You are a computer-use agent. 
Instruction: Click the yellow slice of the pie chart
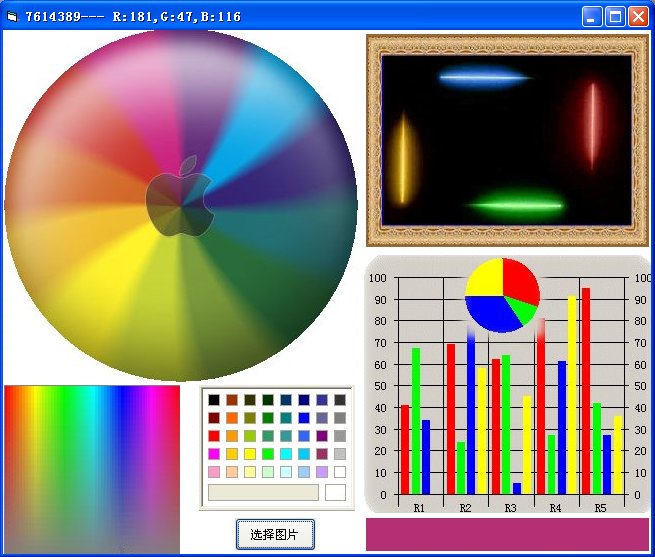point(487,280)
